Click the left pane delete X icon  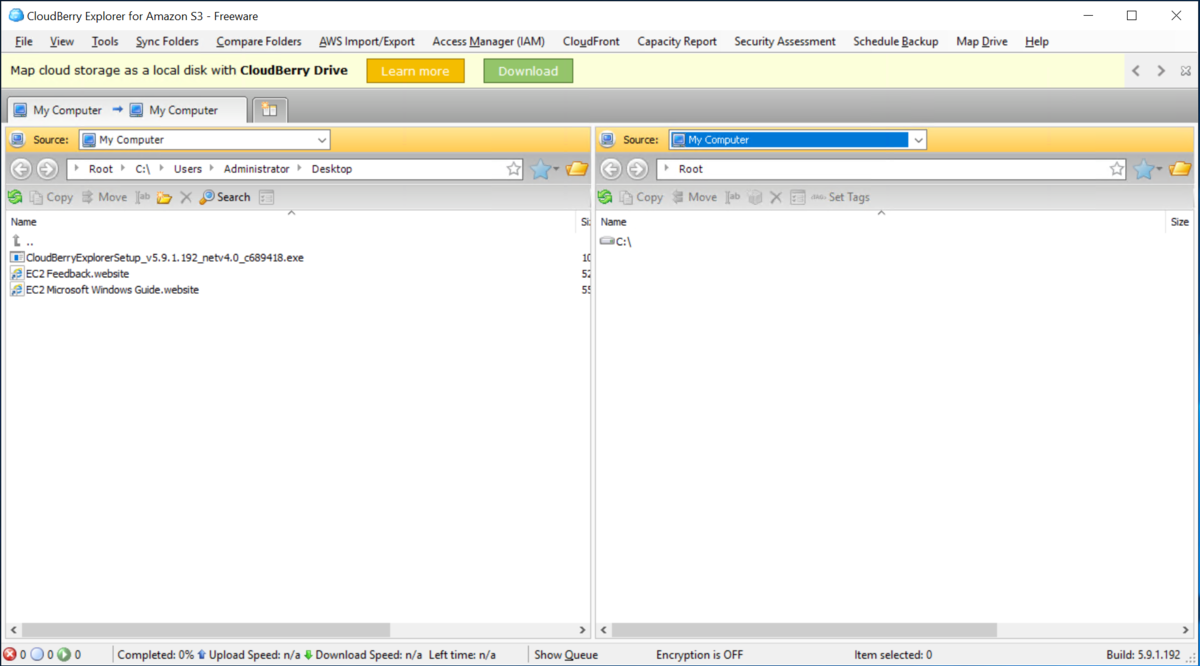pyautogui.click(x=185, y=197)
